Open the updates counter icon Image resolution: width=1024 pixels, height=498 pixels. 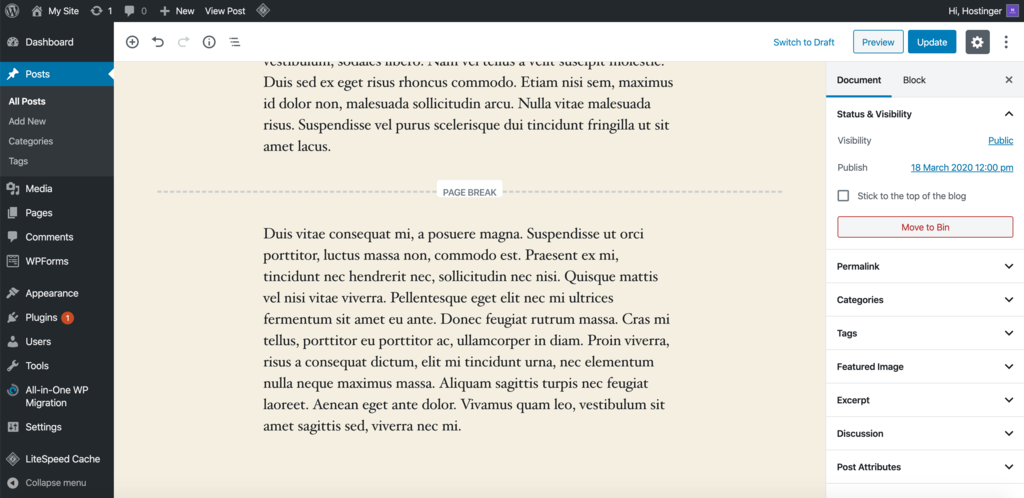(x=97, y=10)
